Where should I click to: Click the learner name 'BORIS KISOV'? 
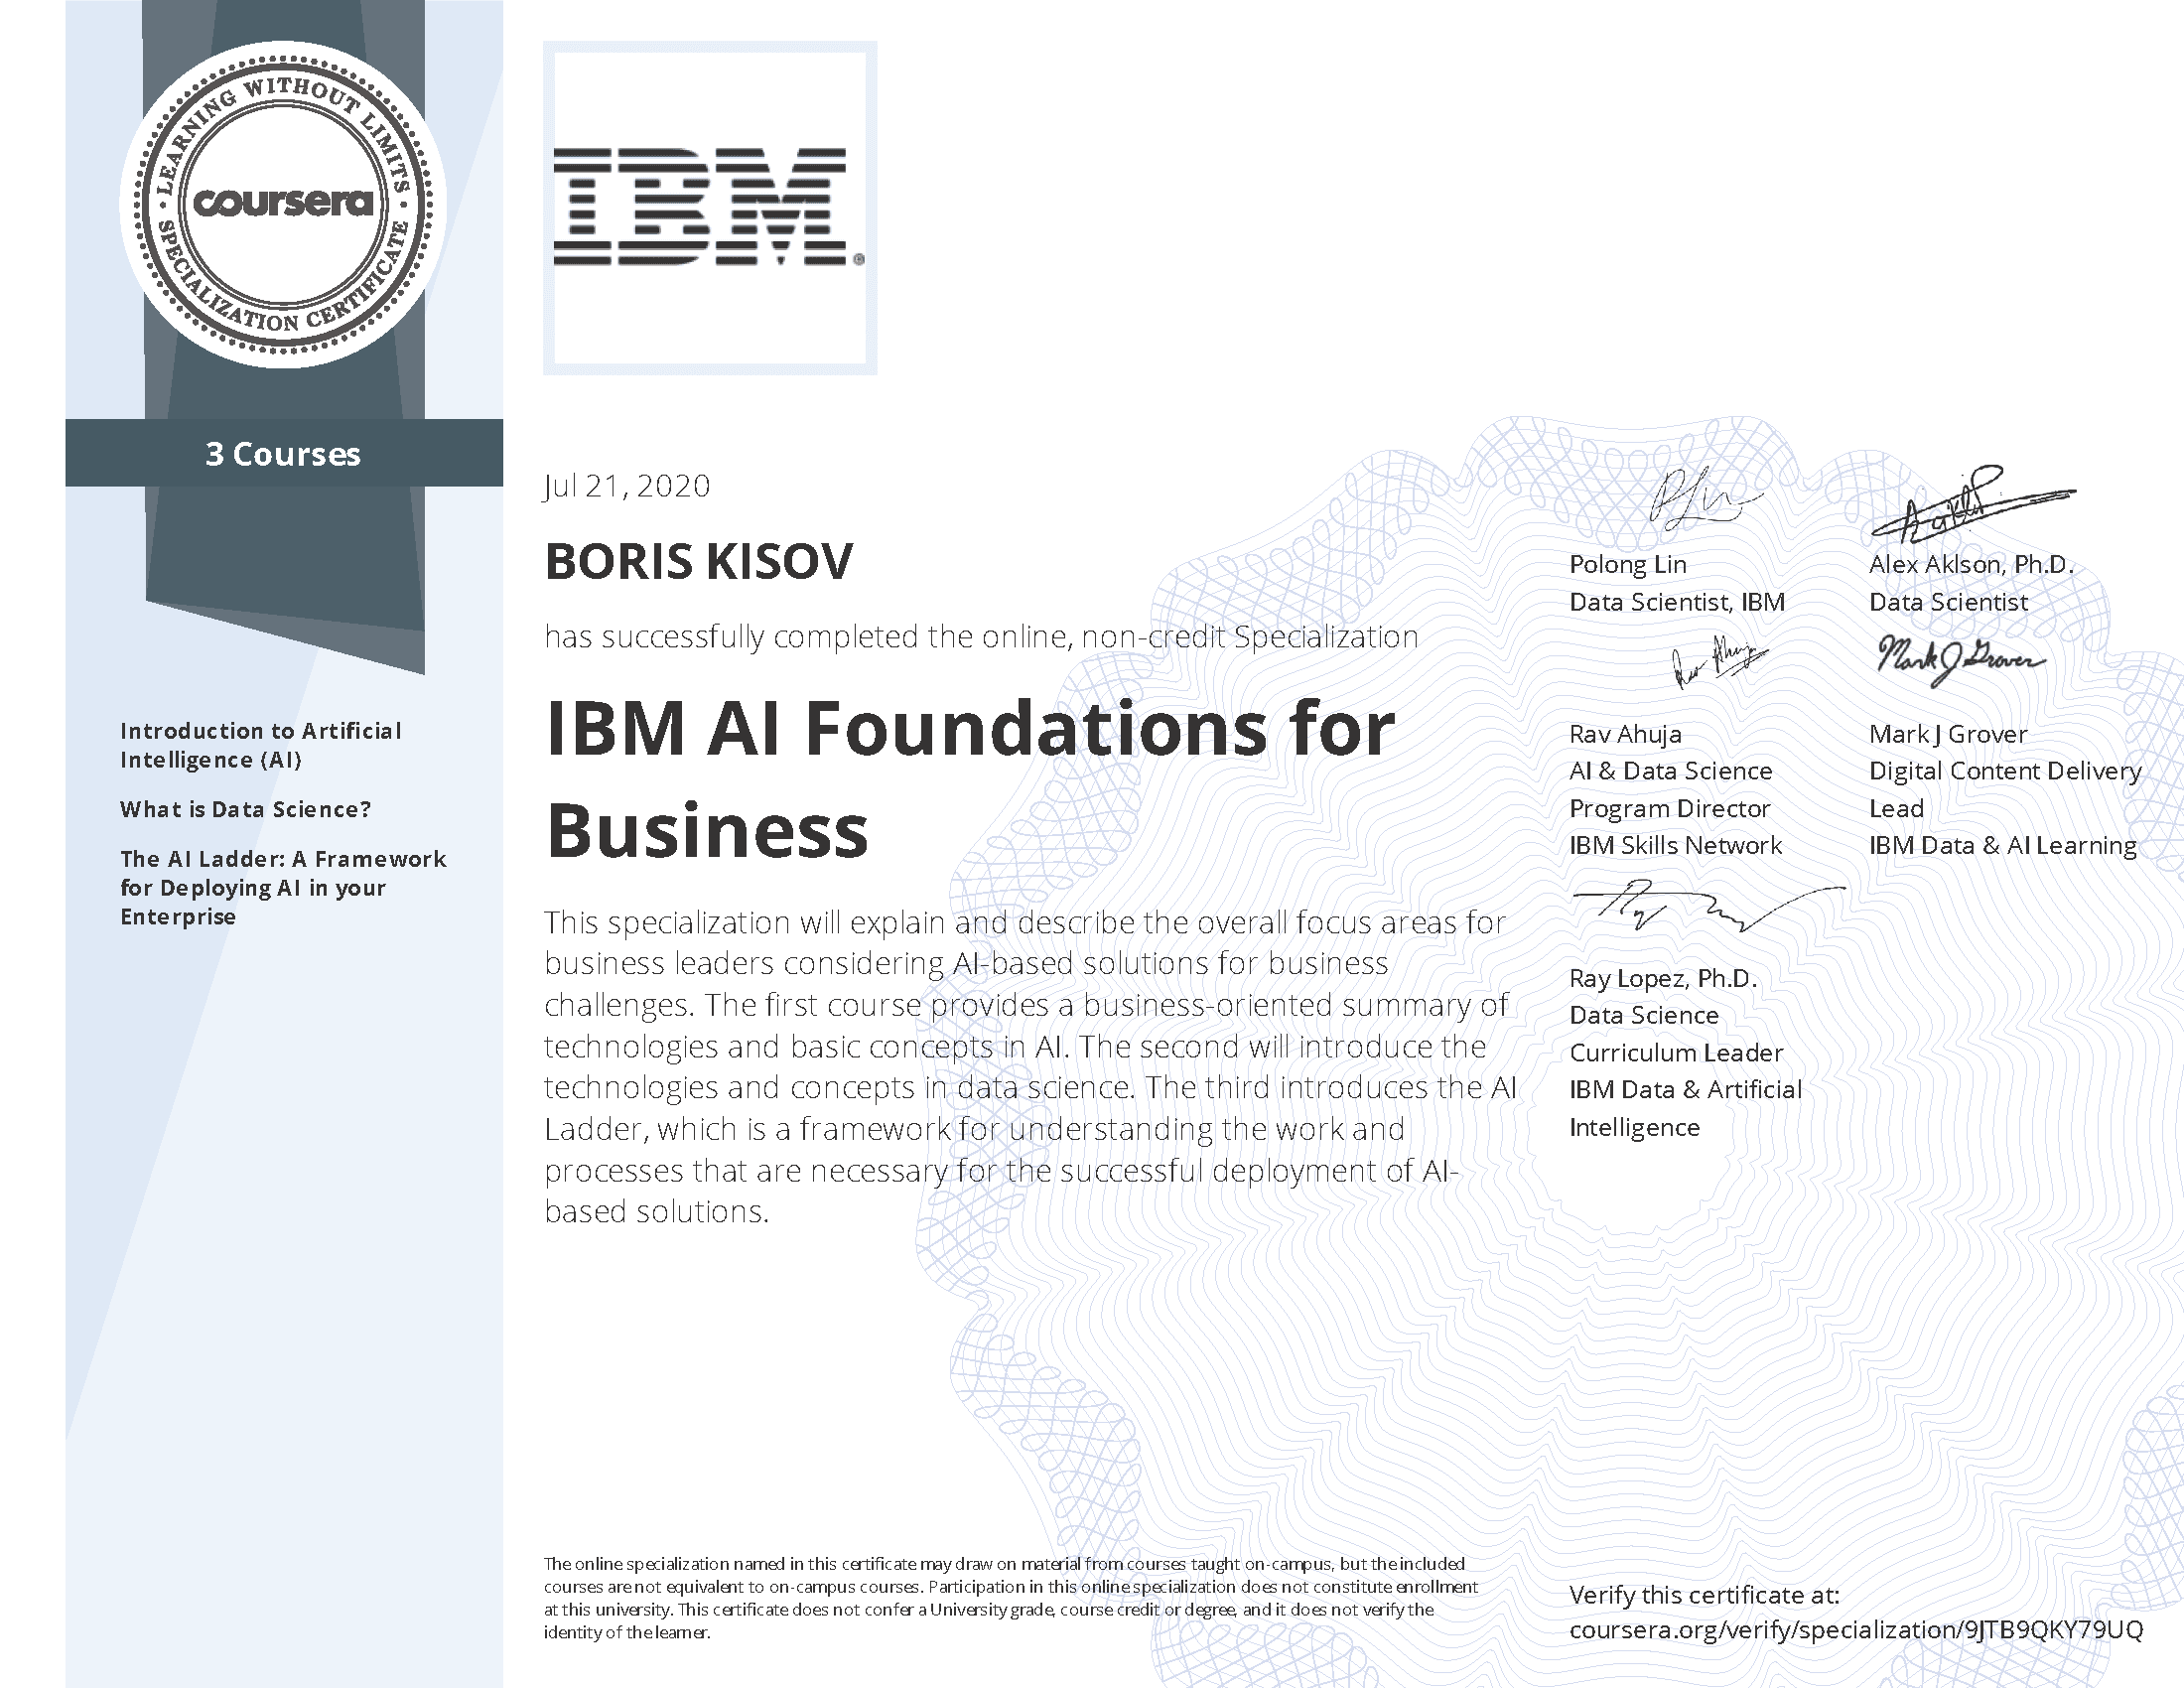click(699, 561)
